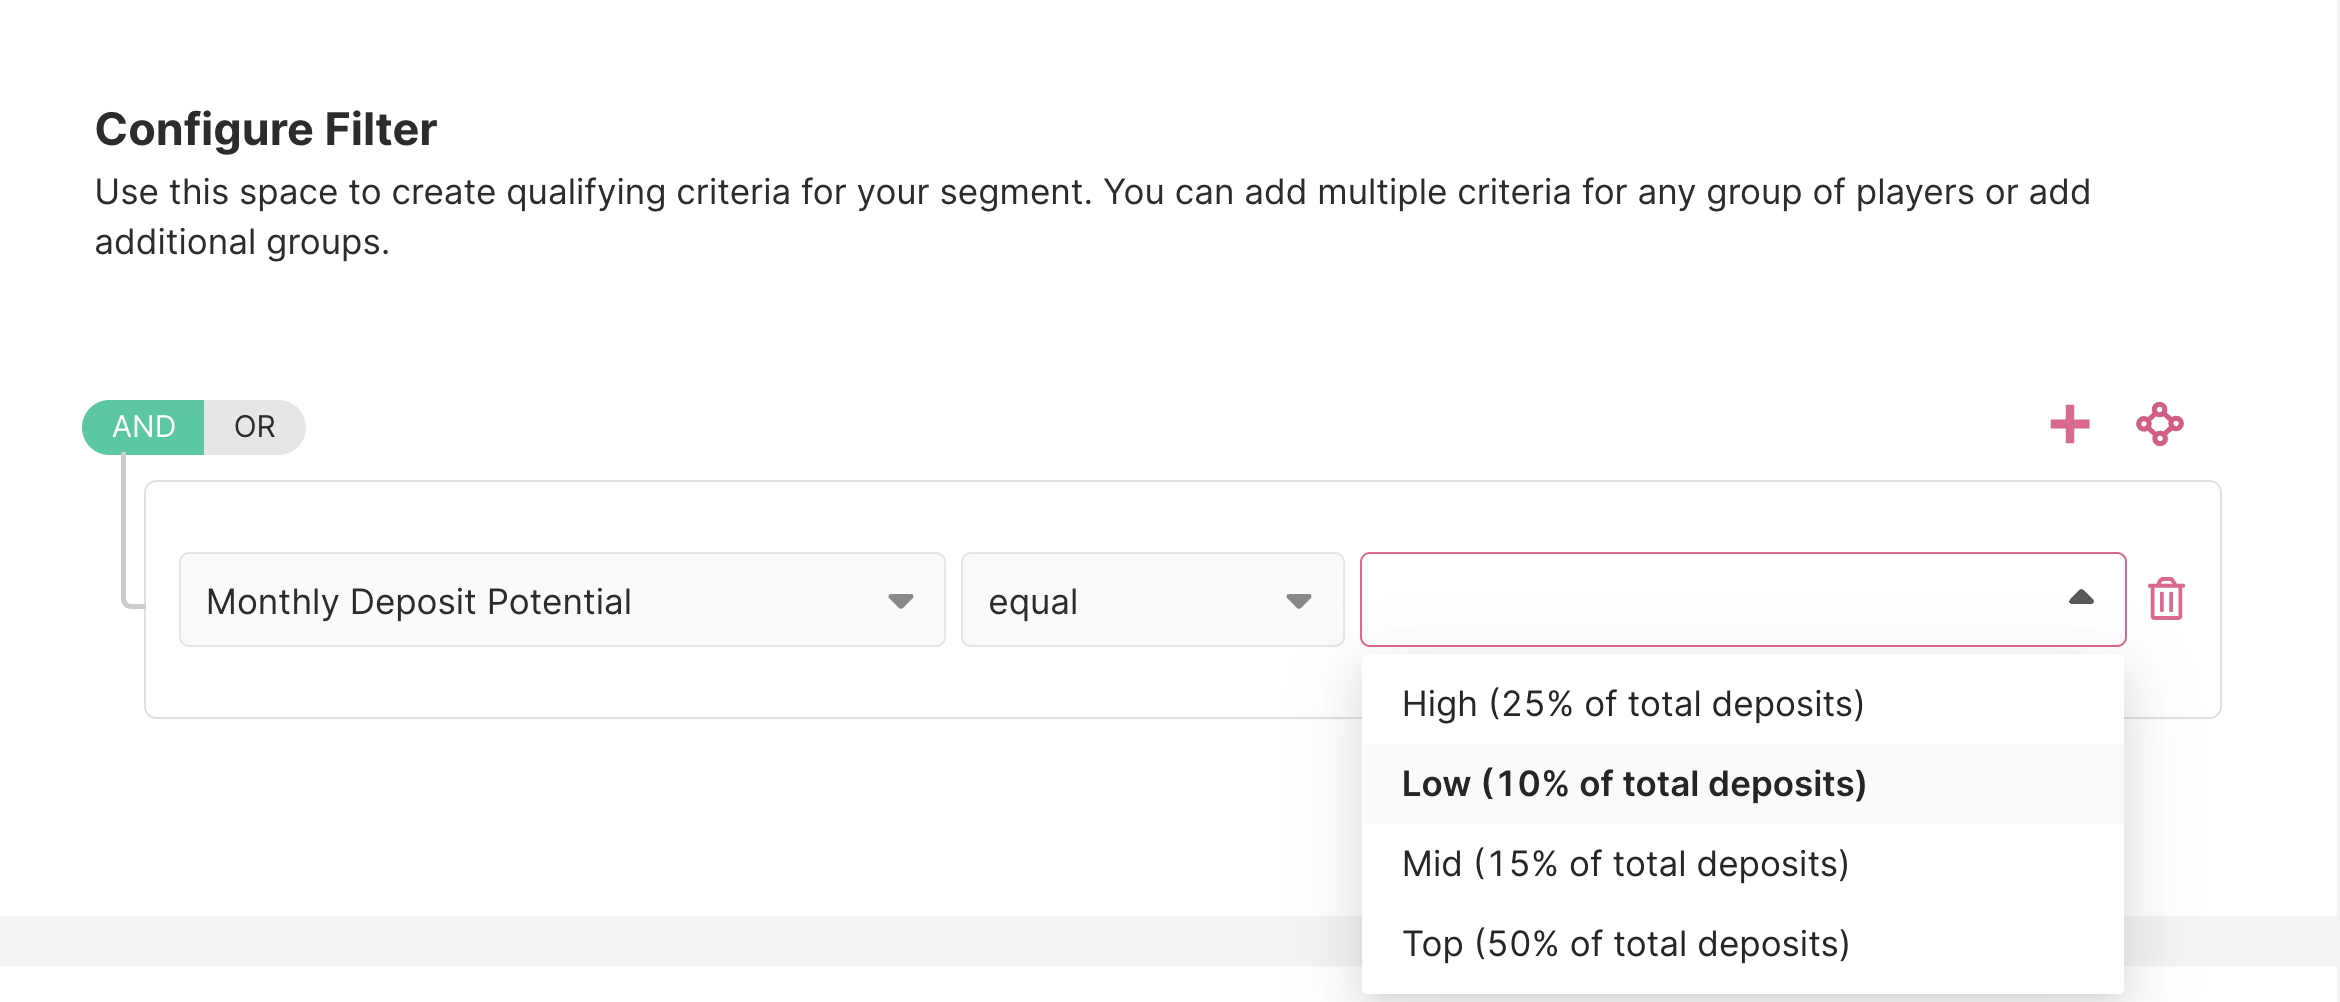
Task: Click the down caret in the equal field
Action: click(x=1298, y=601)
